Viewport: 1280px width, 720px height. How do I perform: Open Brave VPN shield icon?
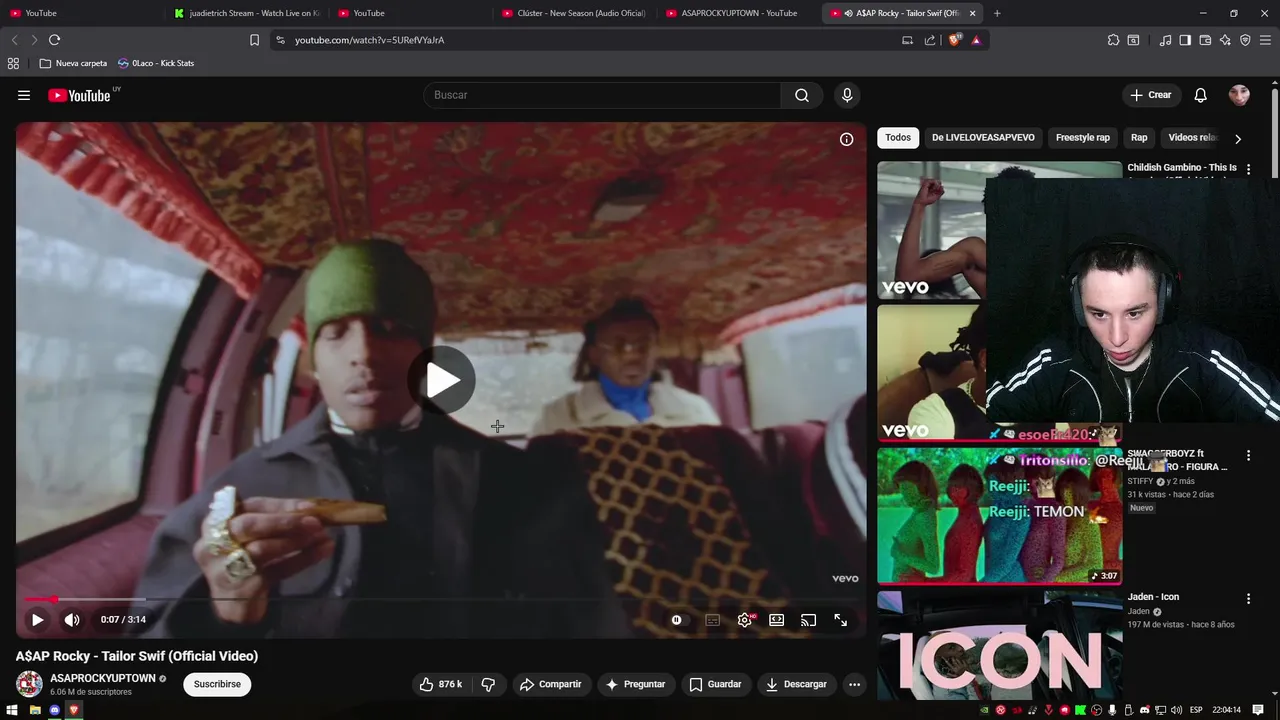1245,40
